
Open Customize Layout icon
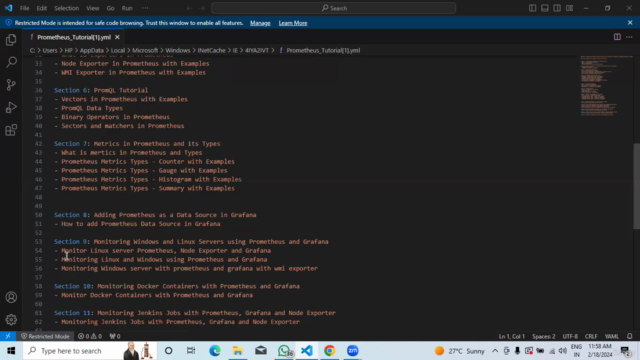coord(569,8)
